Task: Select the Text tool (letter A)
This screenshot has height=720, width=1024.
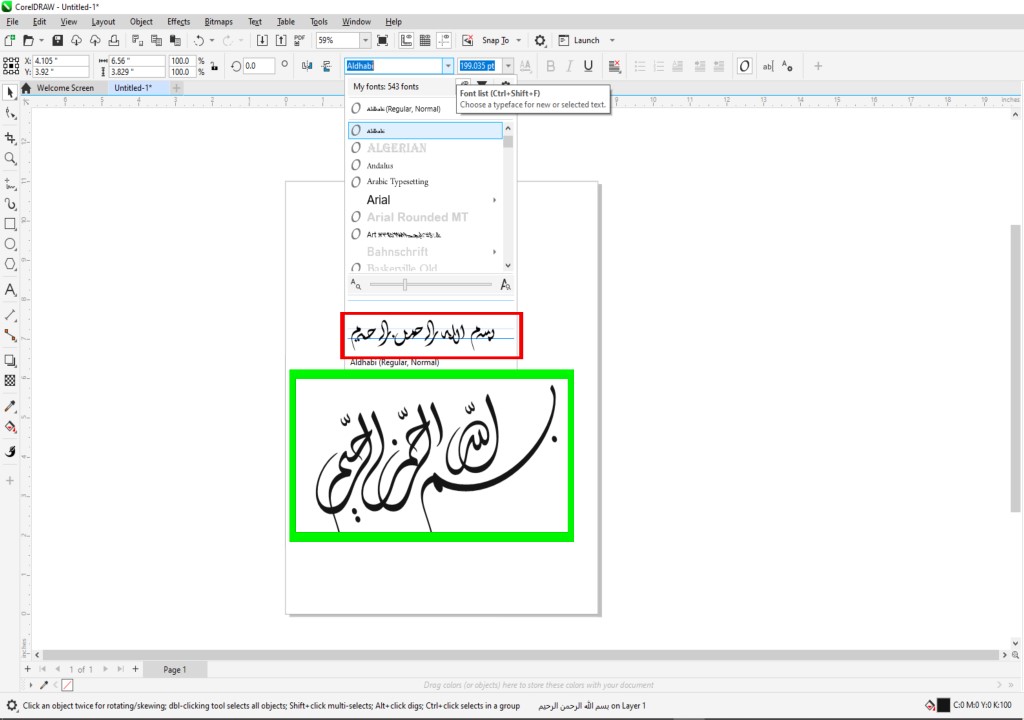Action: 10,289
